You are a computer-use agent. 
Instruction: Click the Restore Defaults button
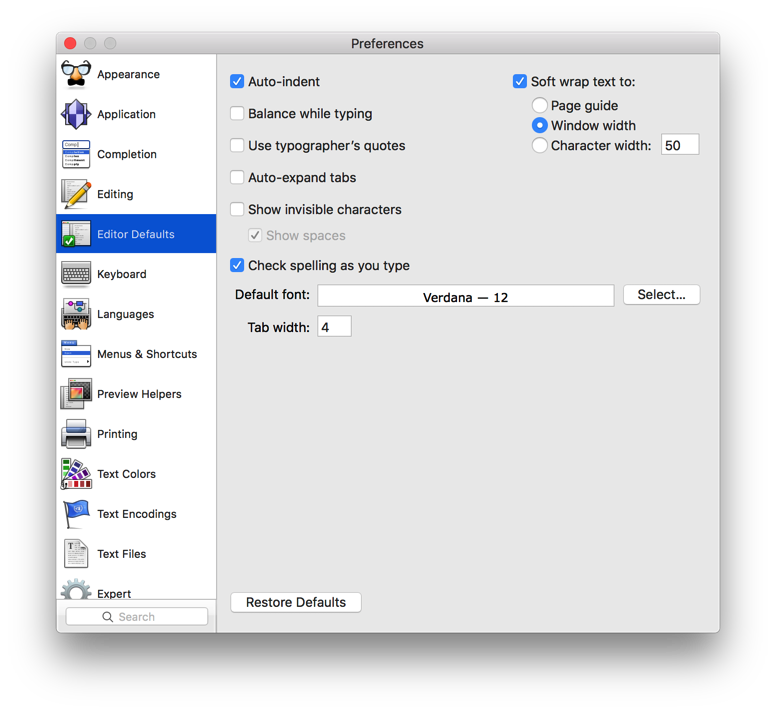coord(296,602)
